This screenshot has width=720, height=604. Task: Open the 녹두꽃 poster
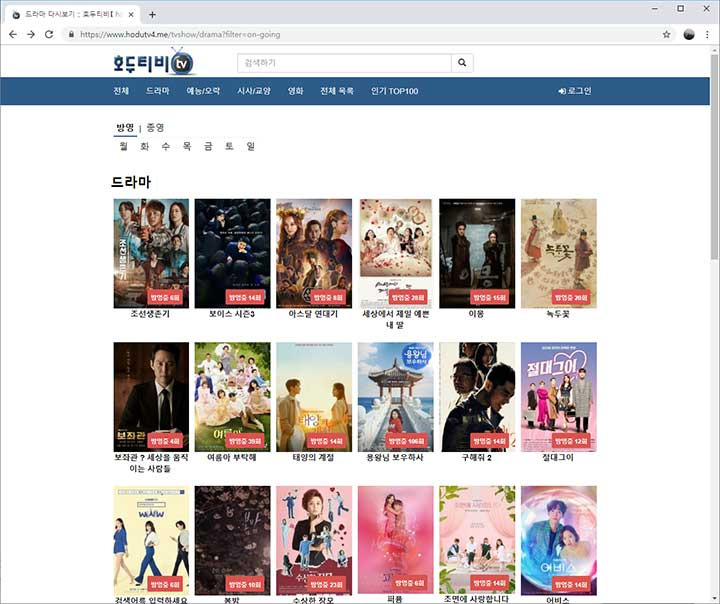559,253
